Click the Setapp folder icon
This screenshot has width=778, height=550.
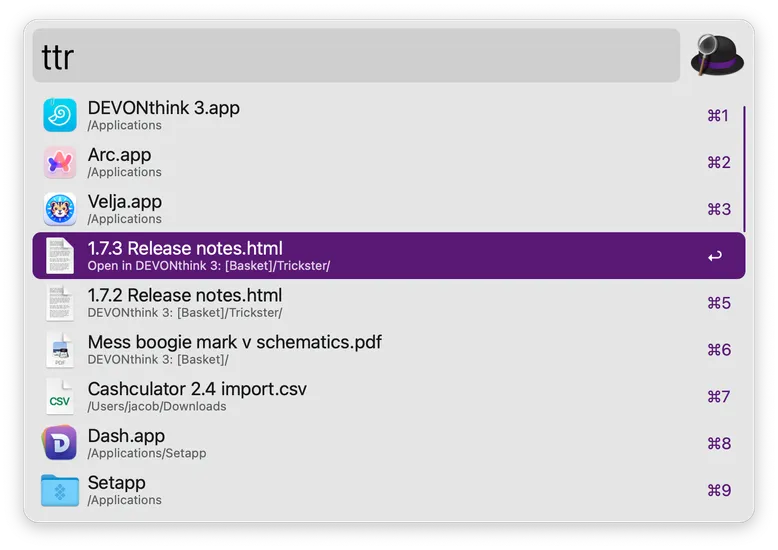tap(60, 490)
